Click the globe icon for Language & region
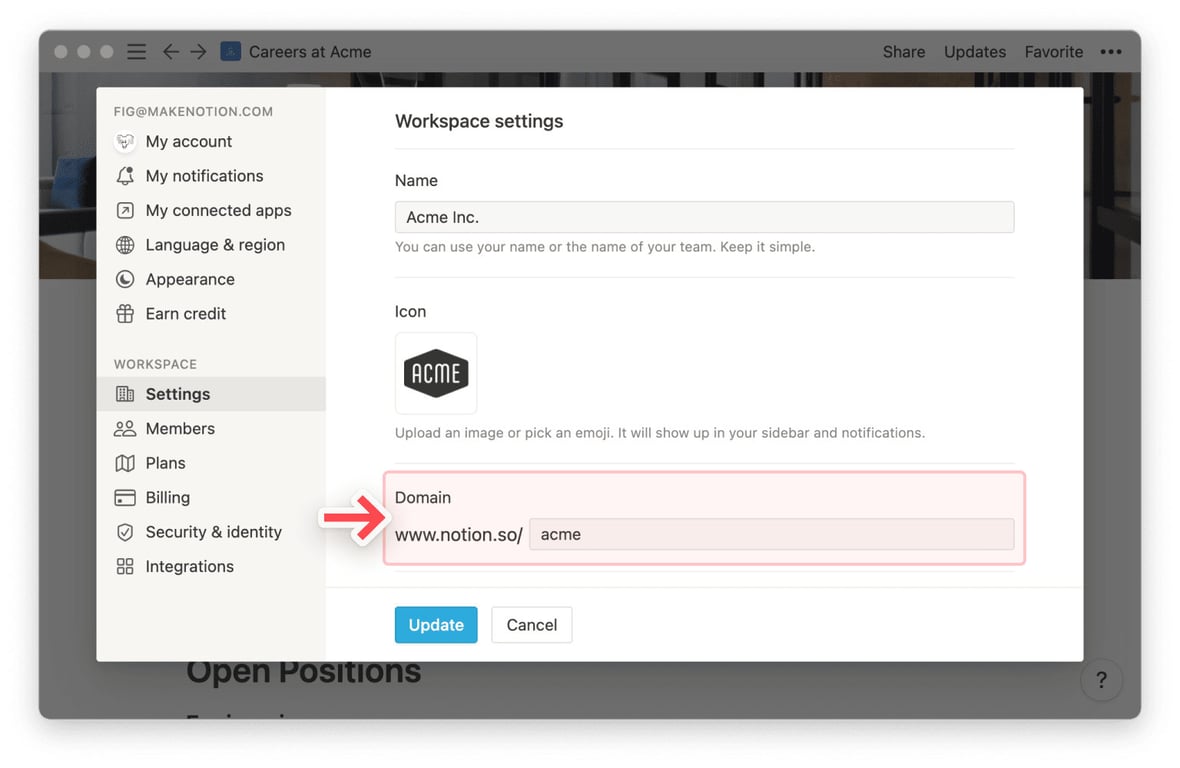 [x=125, y=245]
